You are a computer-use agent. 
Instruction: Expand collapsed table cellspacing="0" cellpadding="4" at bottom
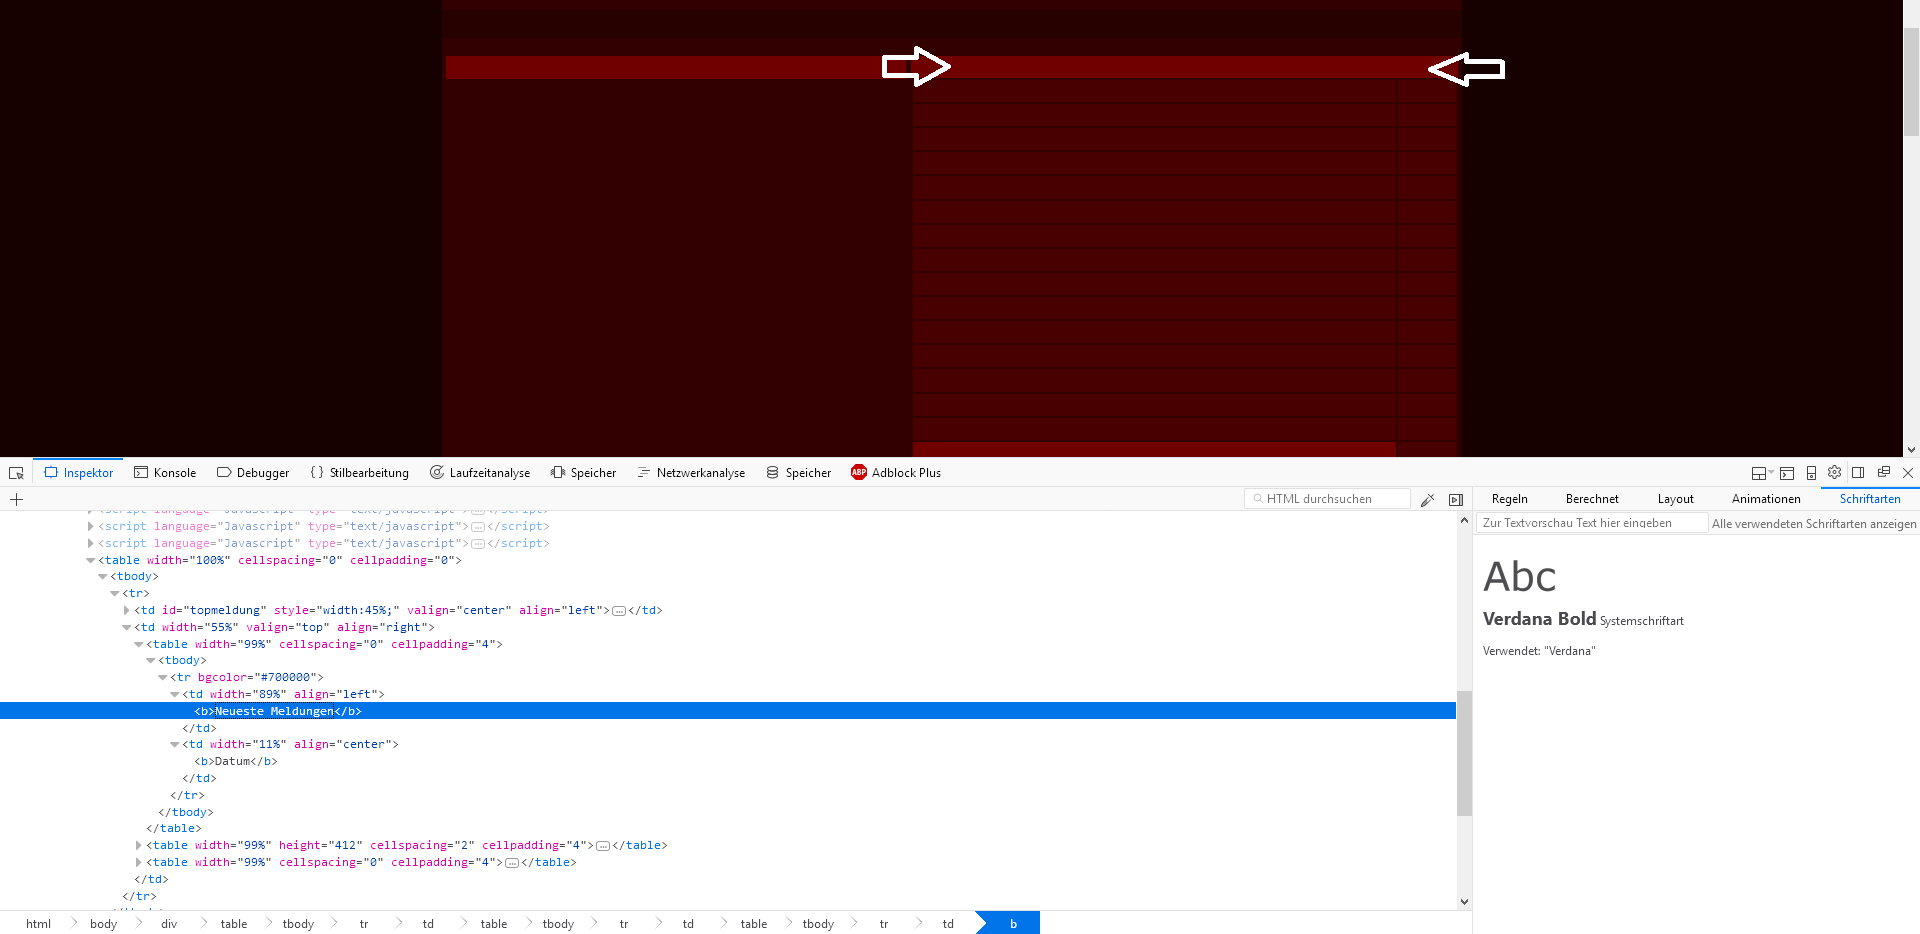click(139, 862)
